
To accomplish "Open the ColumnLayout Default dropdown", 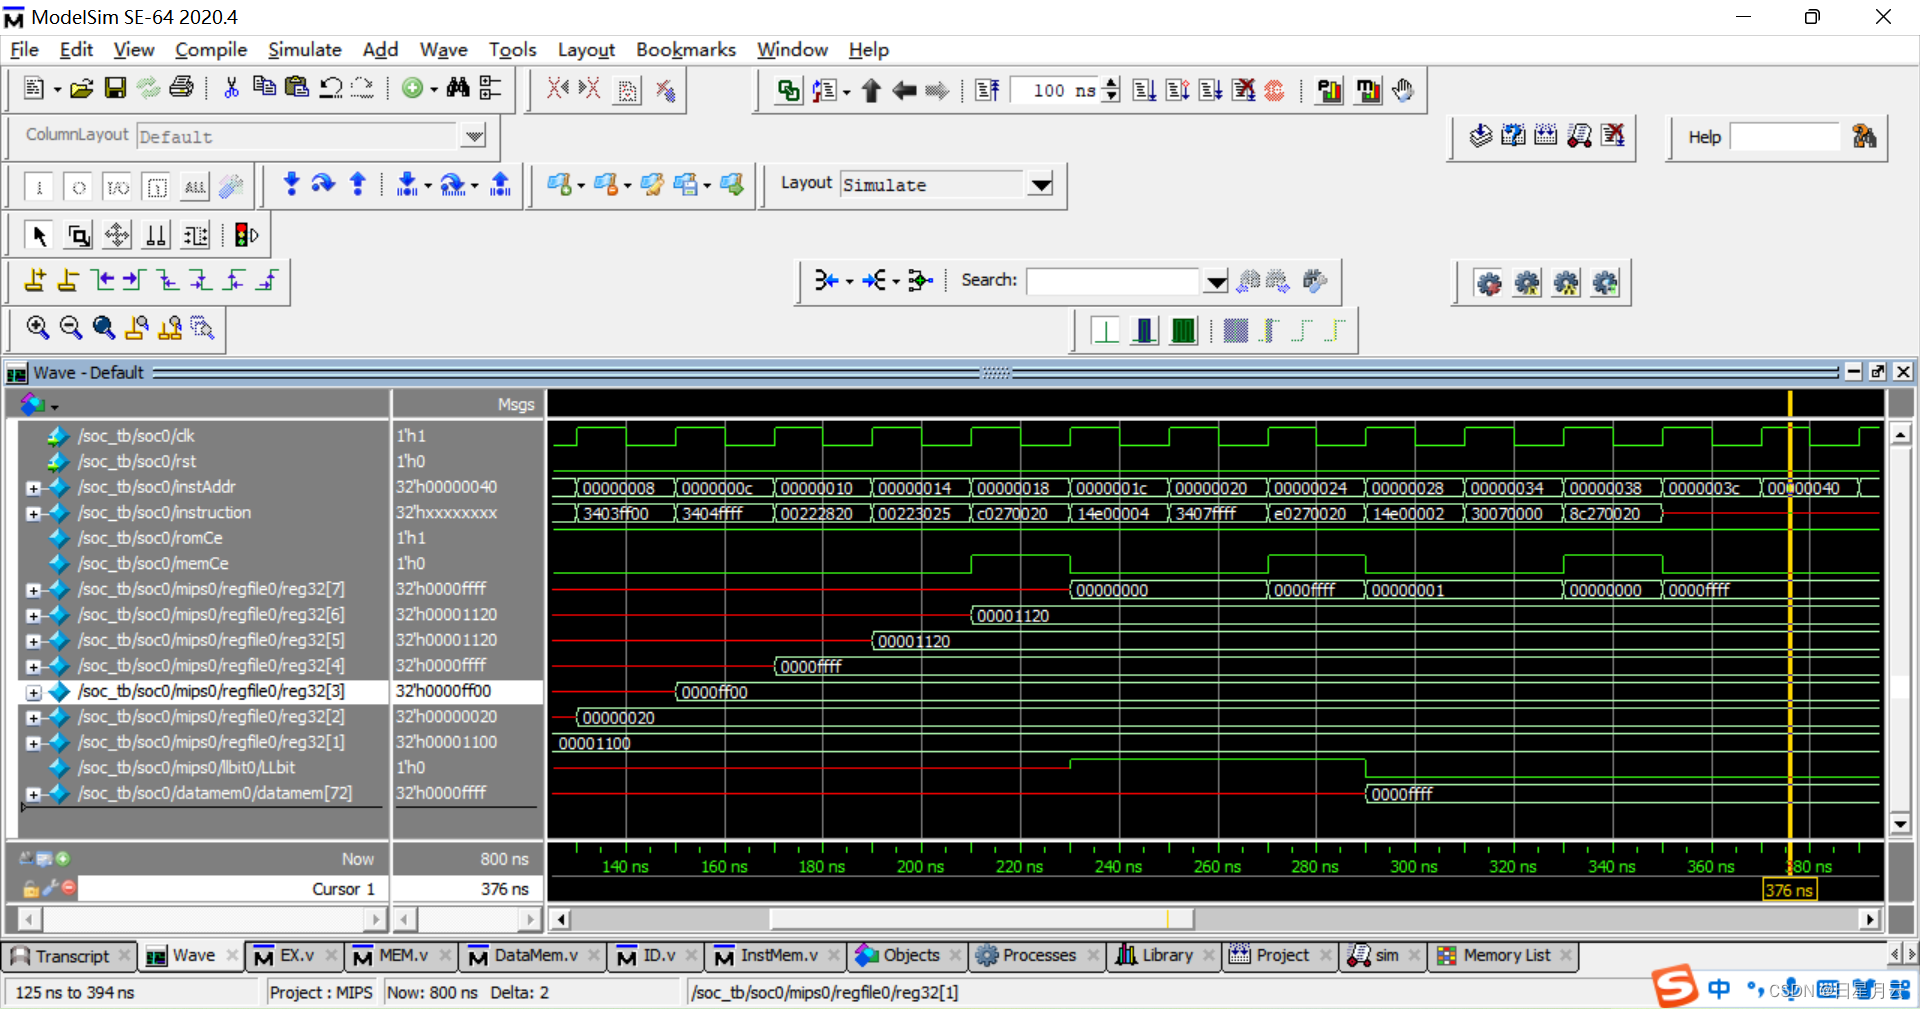I will [474, 136].
